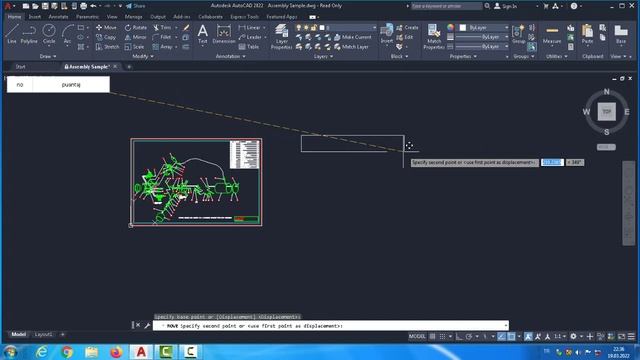Click the Group tool
This screenshot has width=640, height=360.
click(518, 33)
